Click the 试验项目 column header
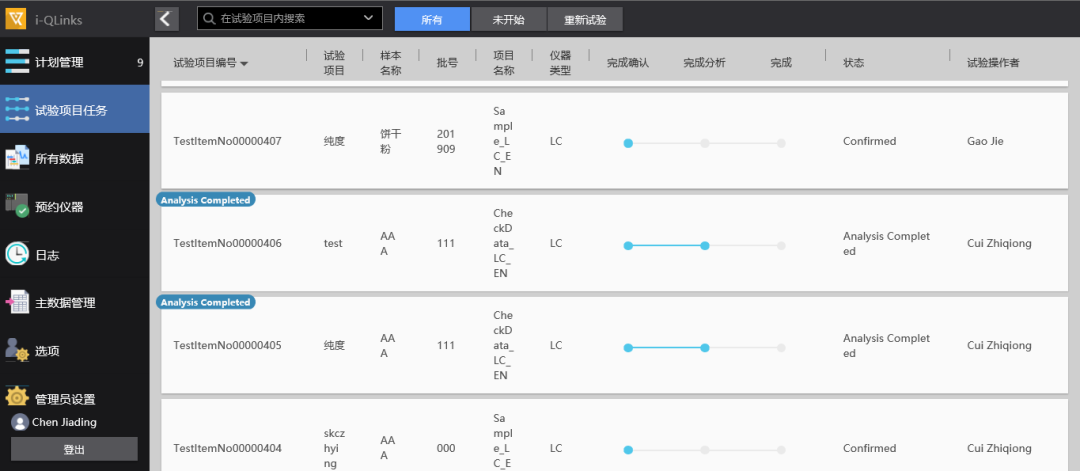Image resolution: width=1080 pixels, height=471 pixels. point(334,63)
